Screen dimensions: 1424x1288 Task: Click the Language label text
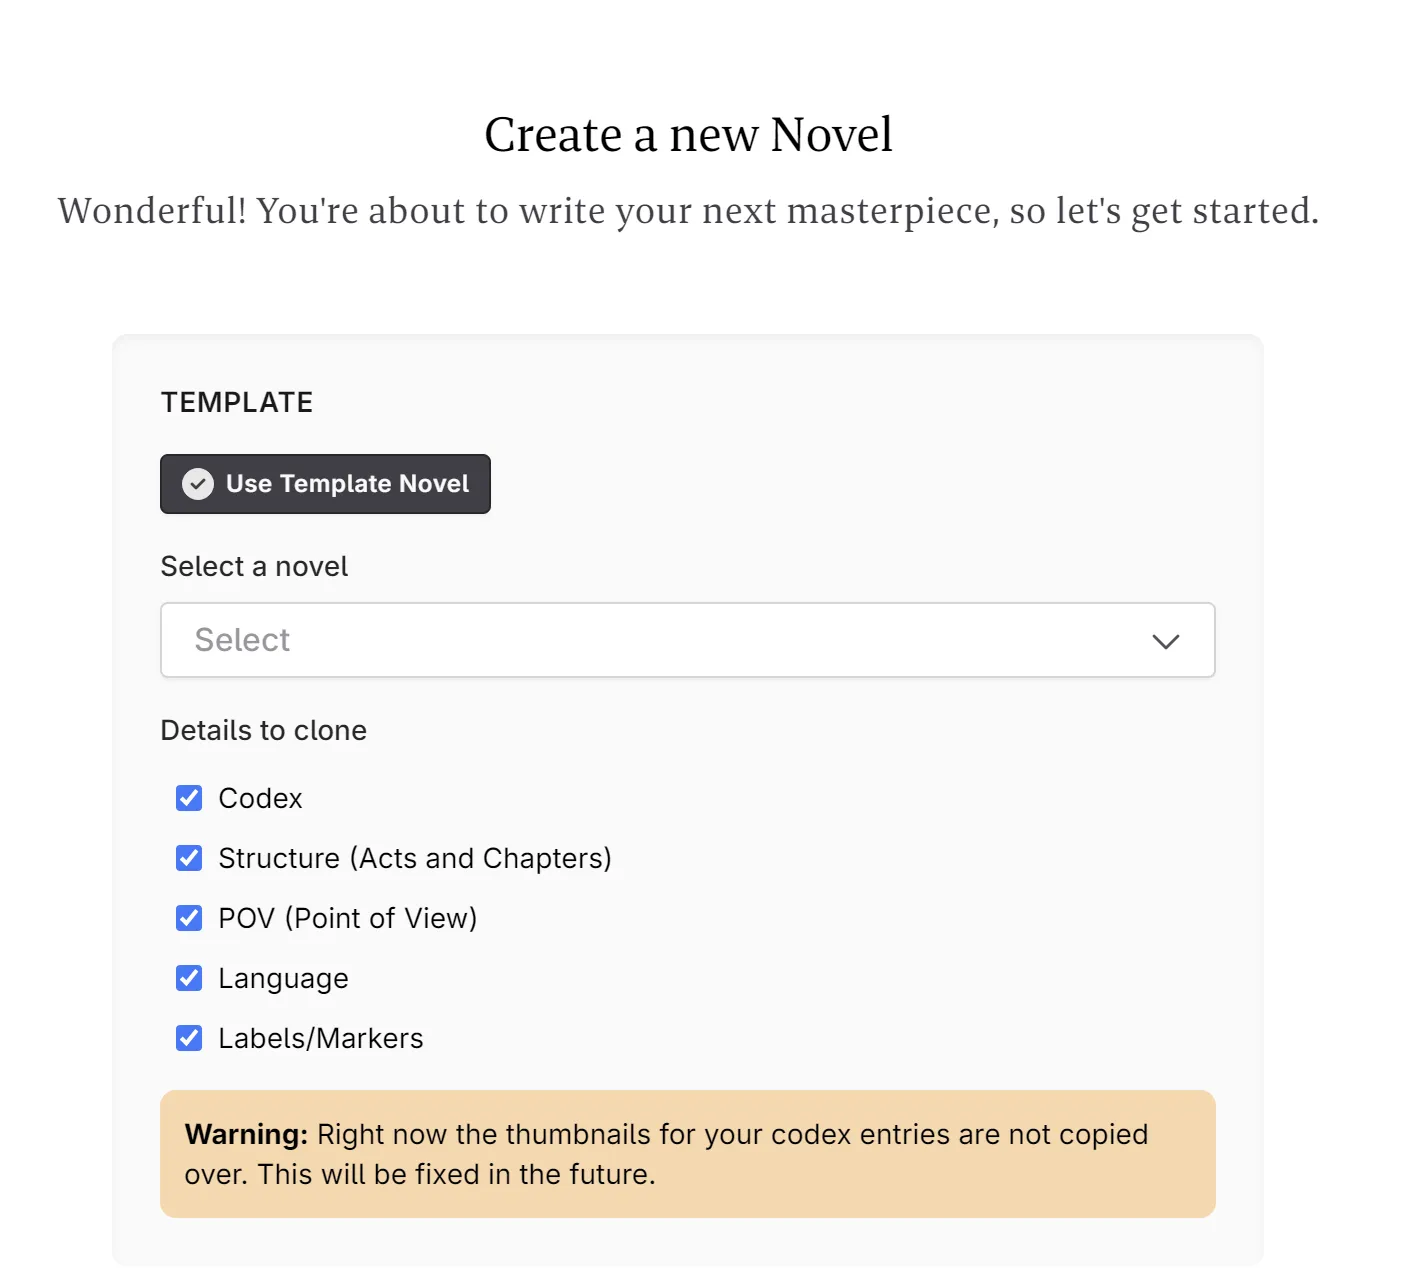tap(283, 978)
